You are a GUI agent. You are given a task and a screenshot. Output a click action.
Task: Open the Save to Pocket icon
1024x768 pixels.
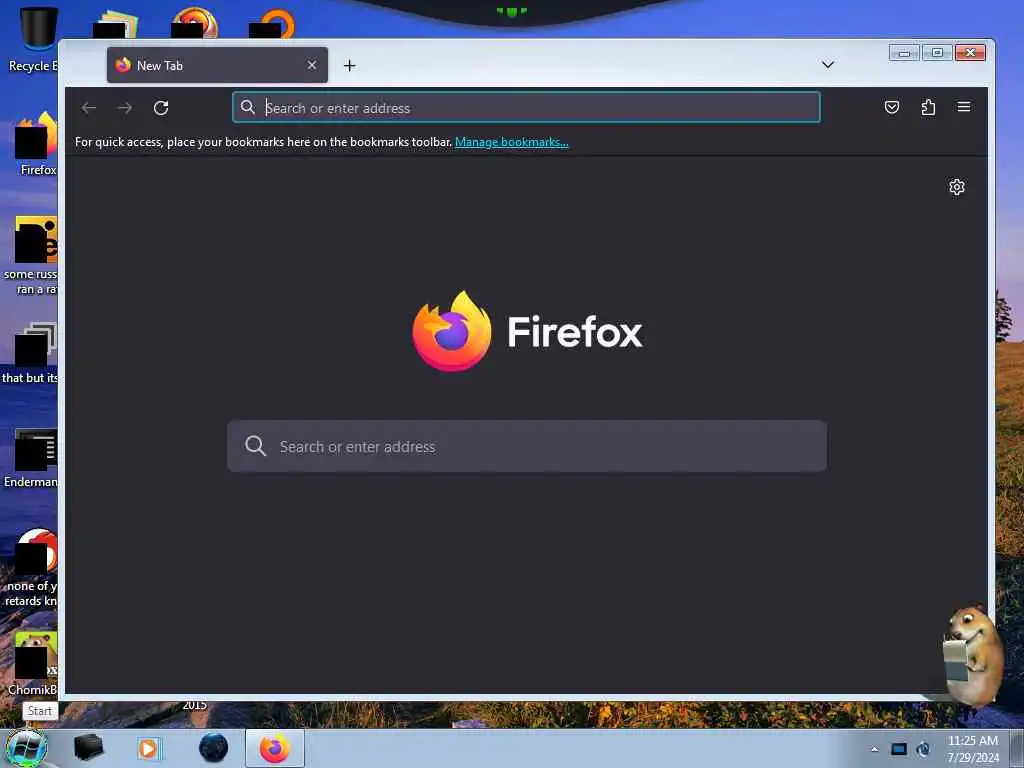891,107
